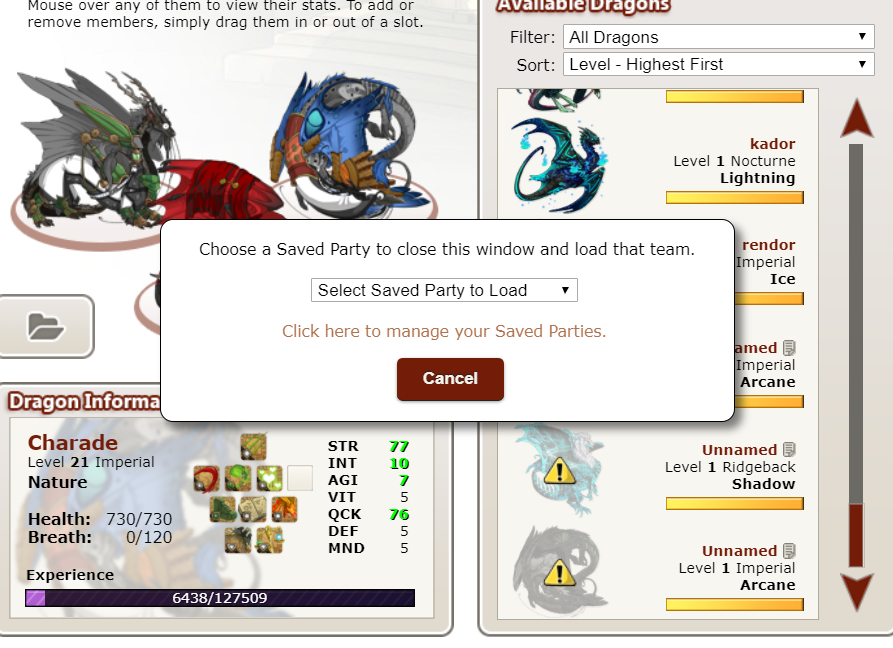Image resolution: width=893 pixels, height=648 pixels.
Task: Open note icon beside Unnamed Ridgeback
Action: [789, 450]
